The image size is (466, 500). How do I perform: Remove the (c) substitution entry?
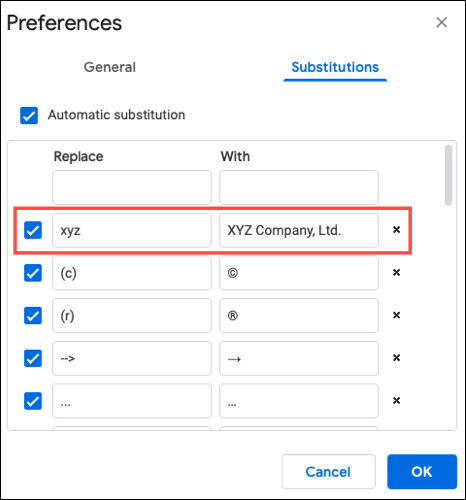(x=396, y=272)
